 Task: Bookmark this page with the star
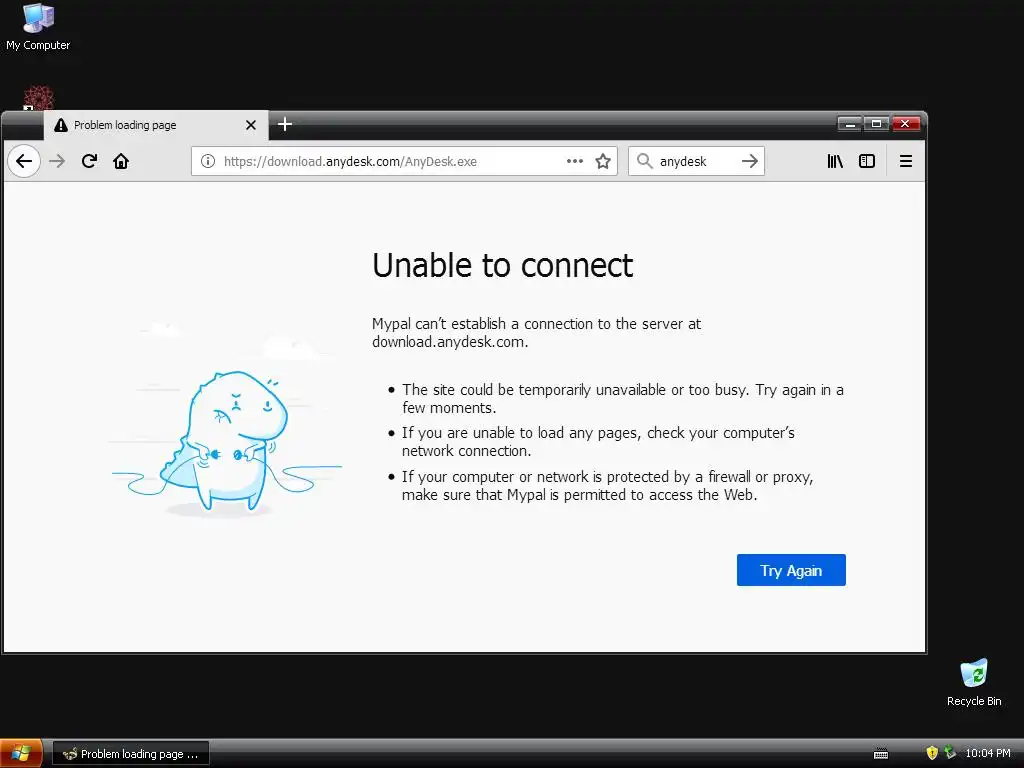(603, 161)
